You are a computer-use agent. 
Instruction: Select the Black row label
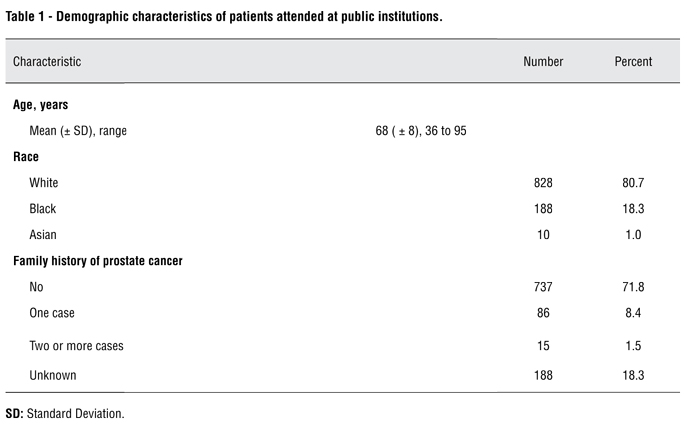click(x=43, y=209)
